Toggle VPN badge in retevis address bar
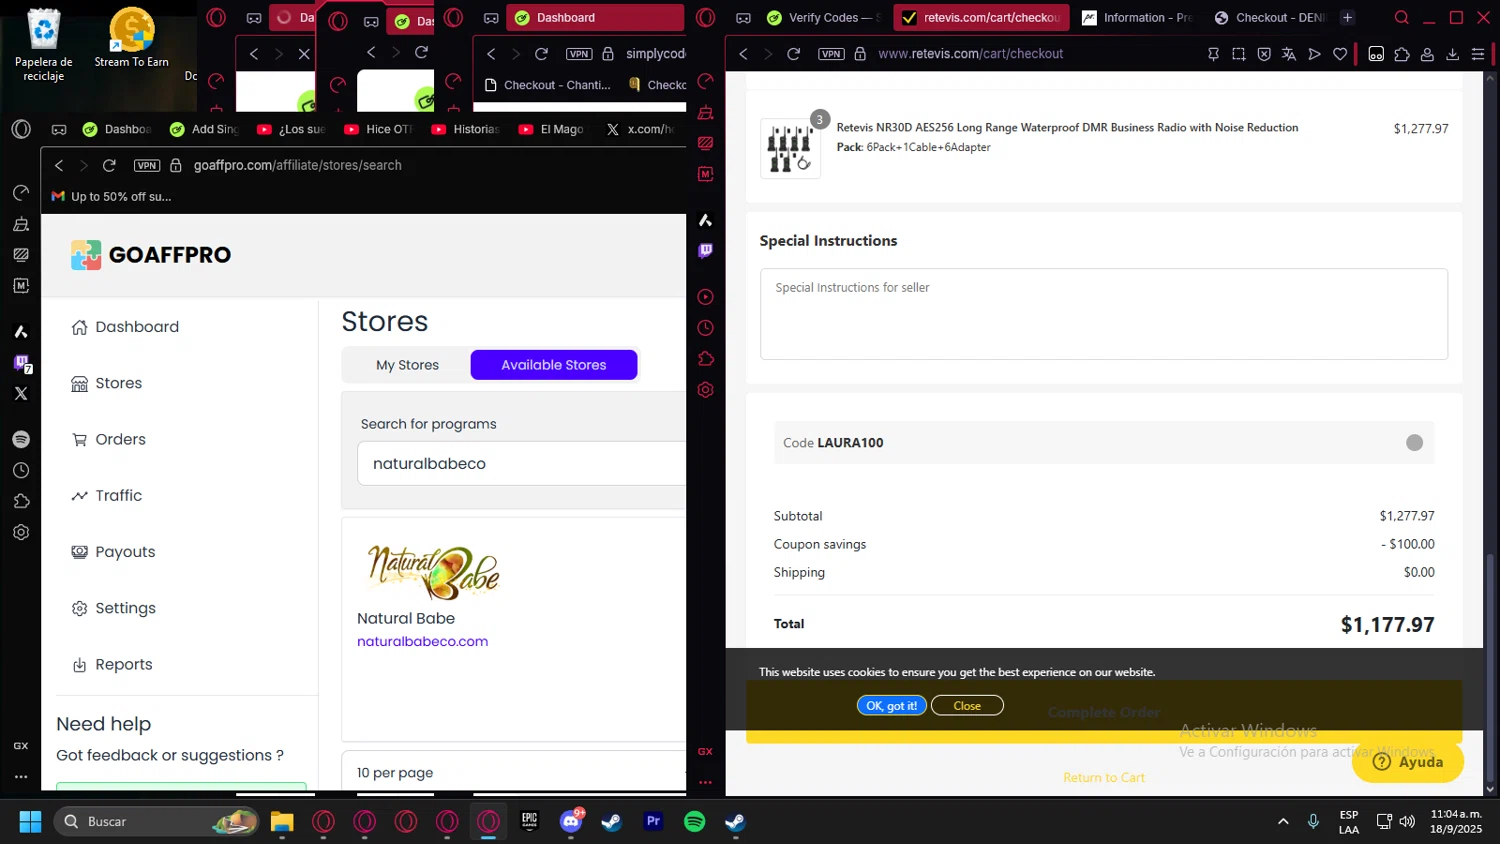 point(831,54)
